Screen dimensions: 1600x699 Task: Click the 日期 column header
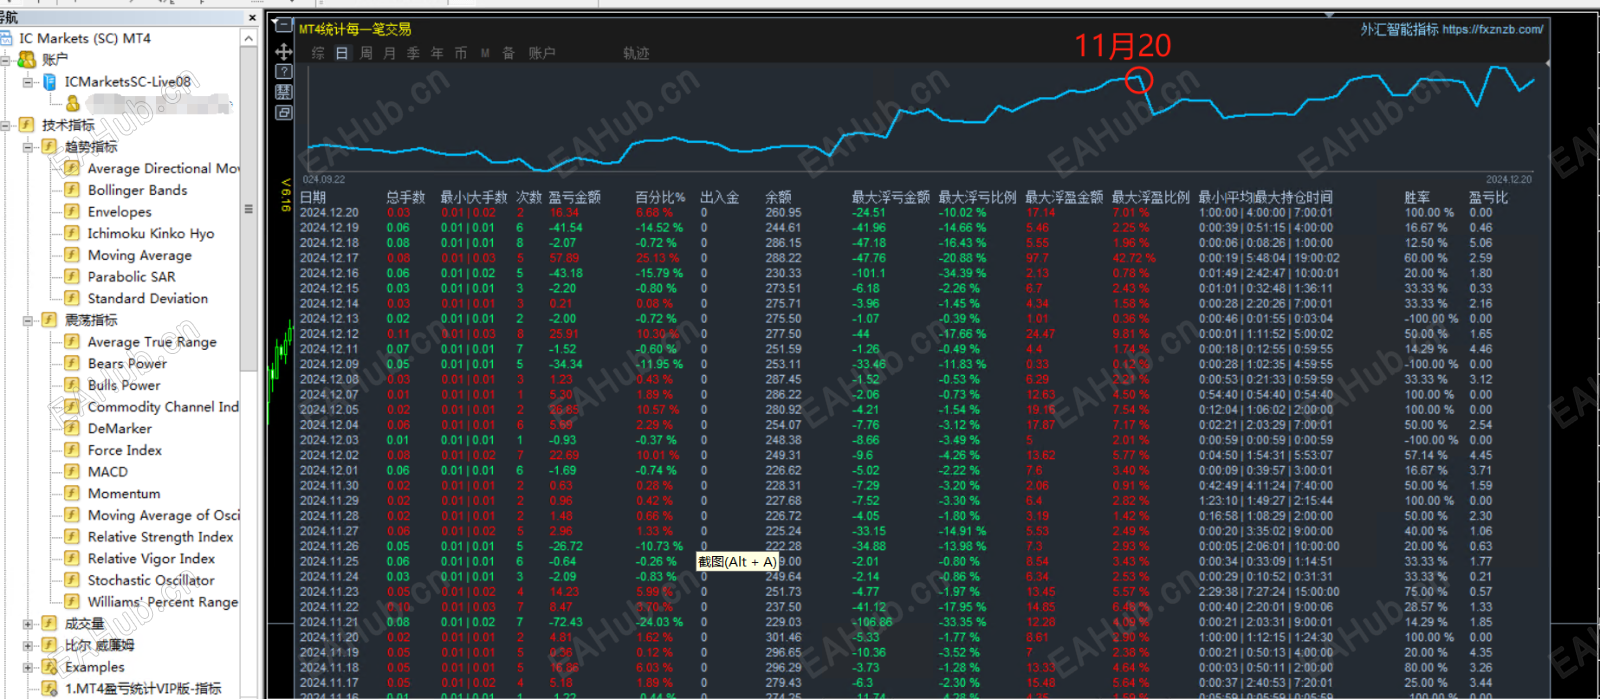(x=313, y=197)
